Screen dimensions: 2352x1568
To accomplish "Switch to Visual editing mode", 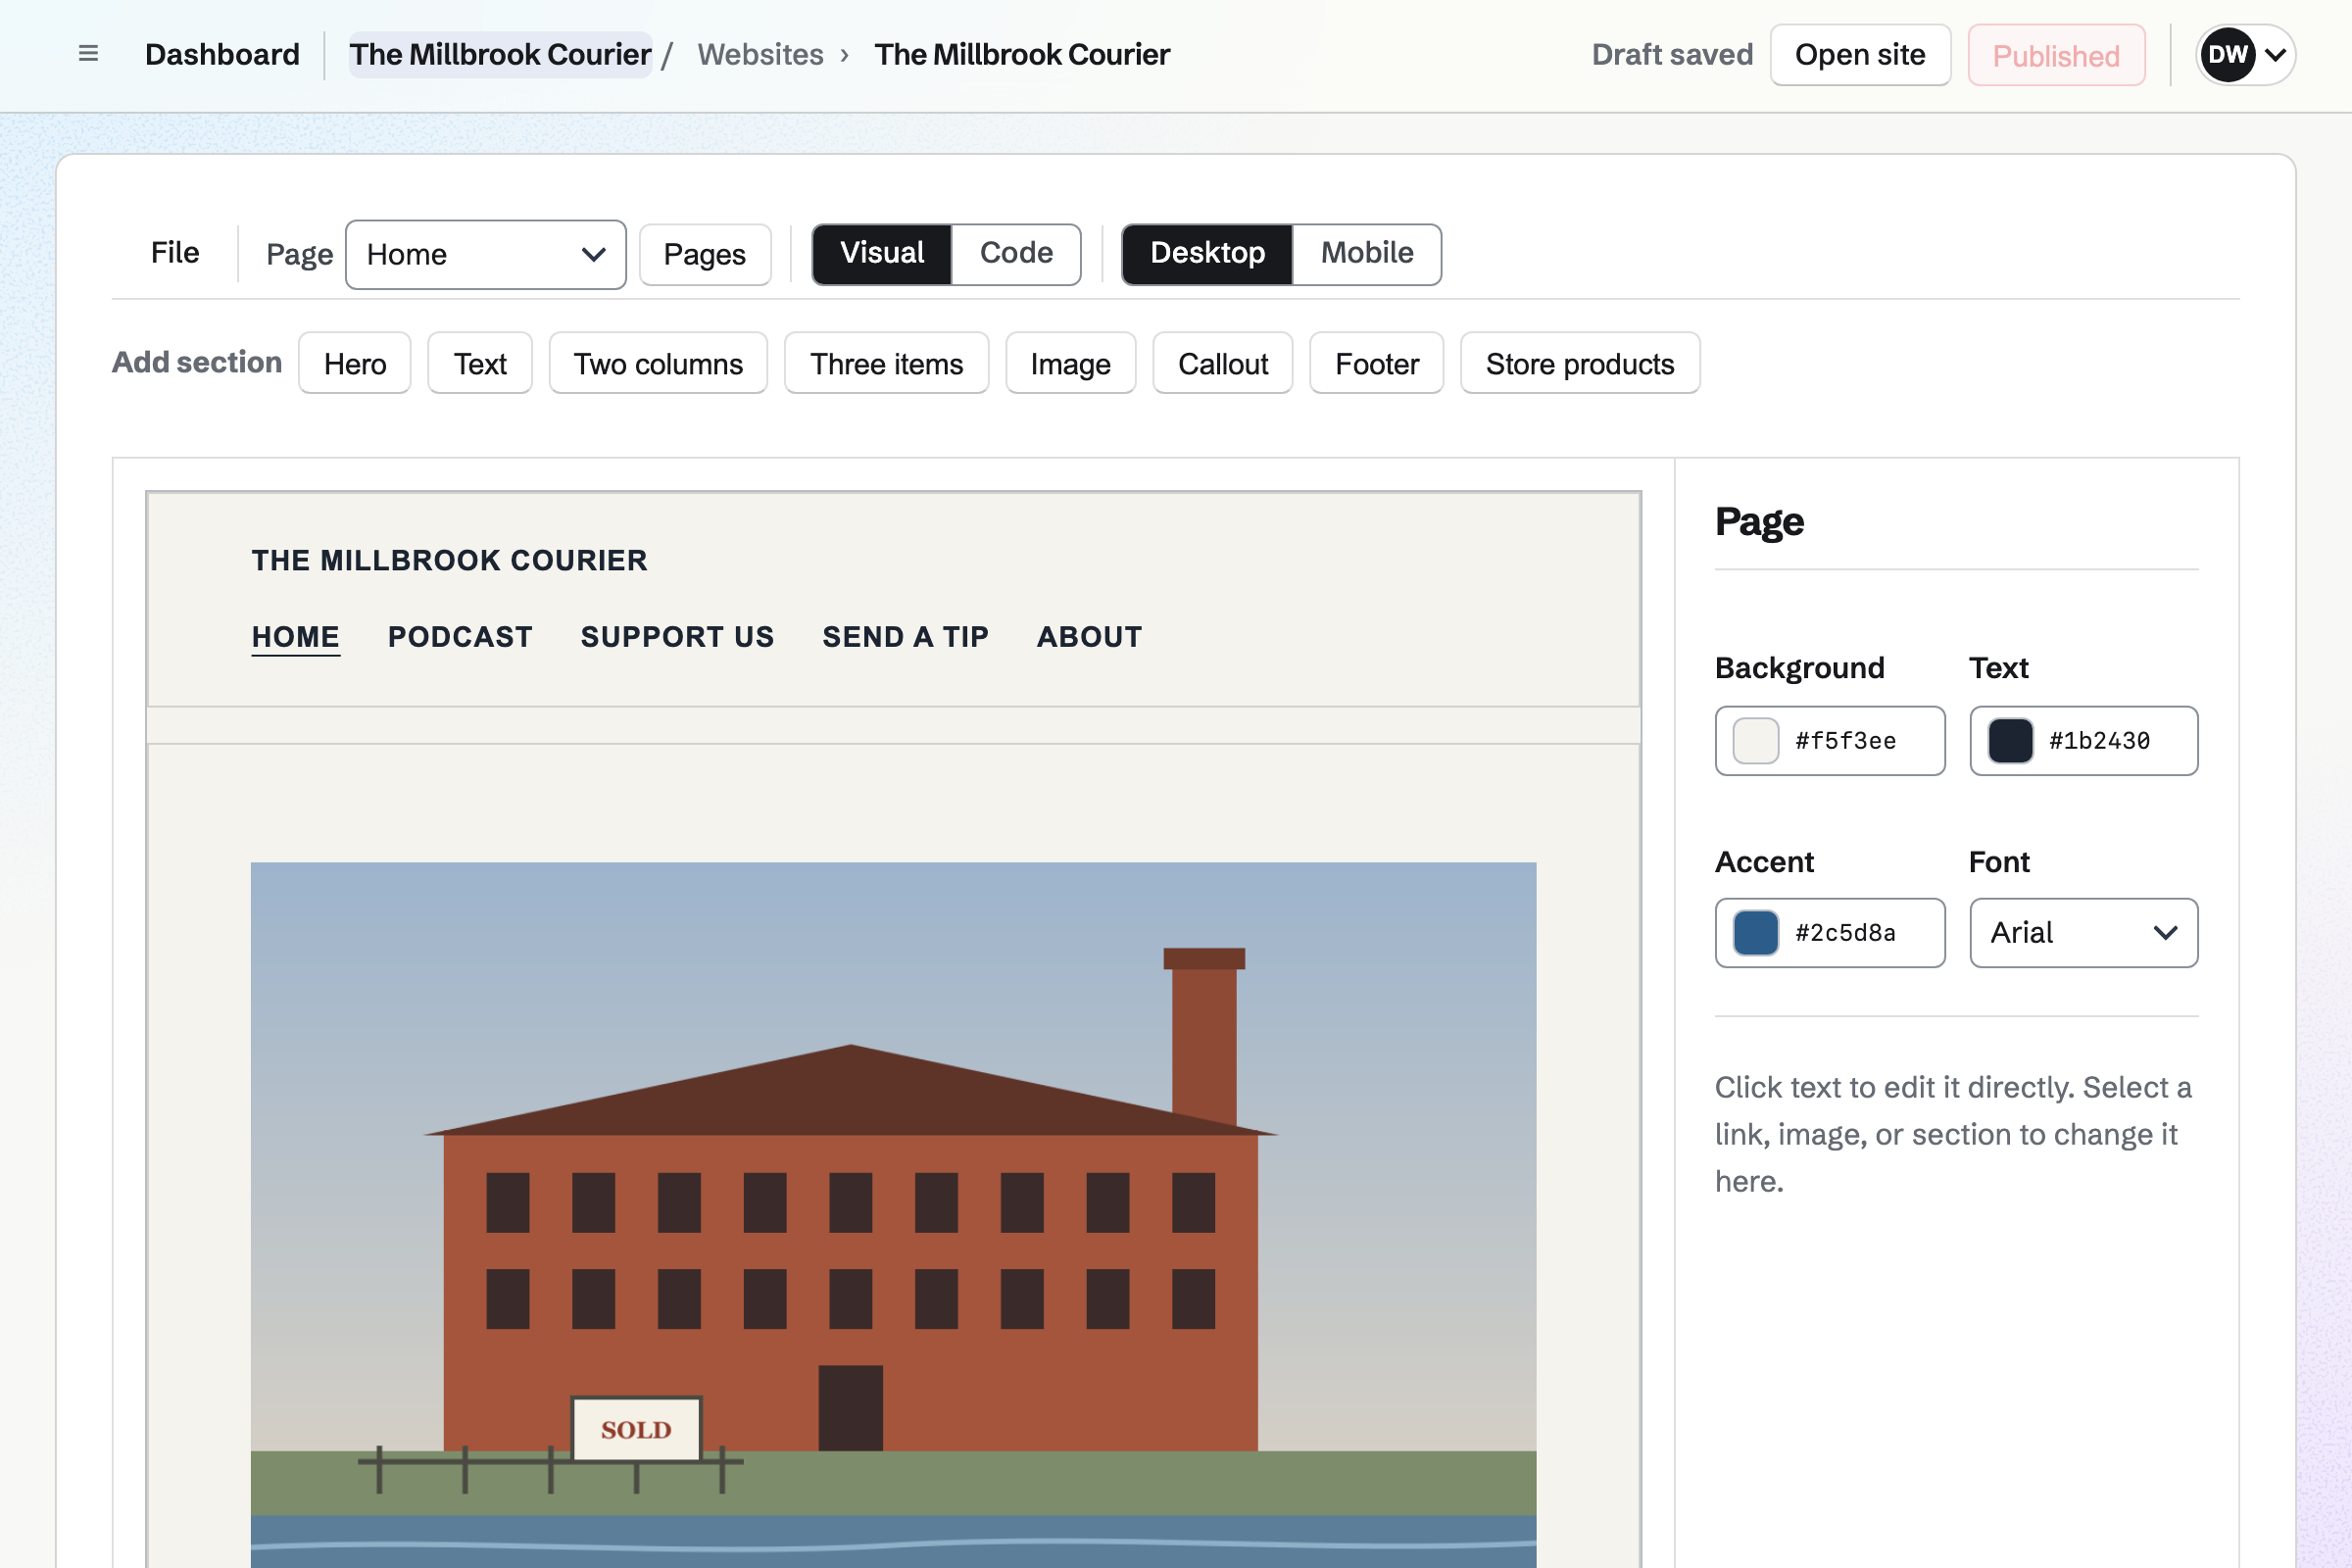I will [882, 254].
